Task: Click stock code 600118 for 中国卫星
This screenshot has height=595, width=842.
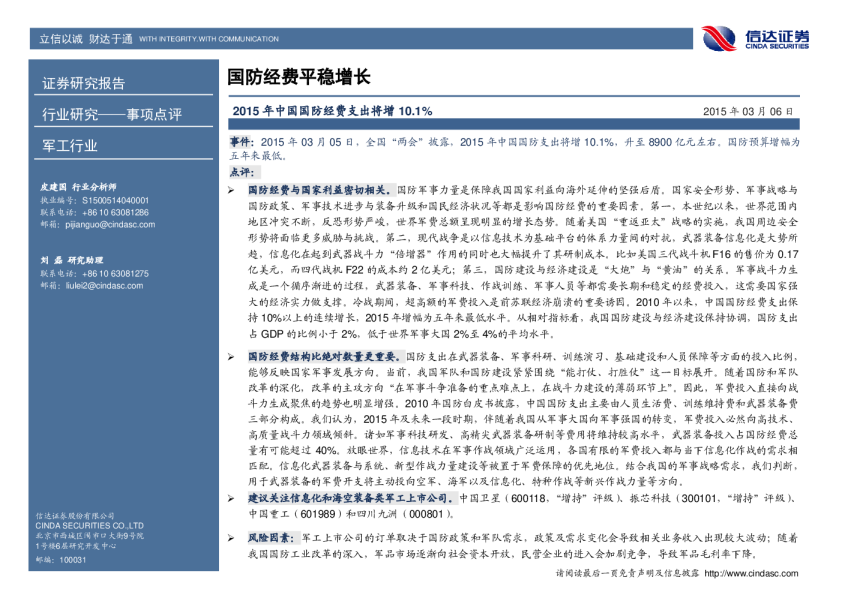Action: click(528, 498)
